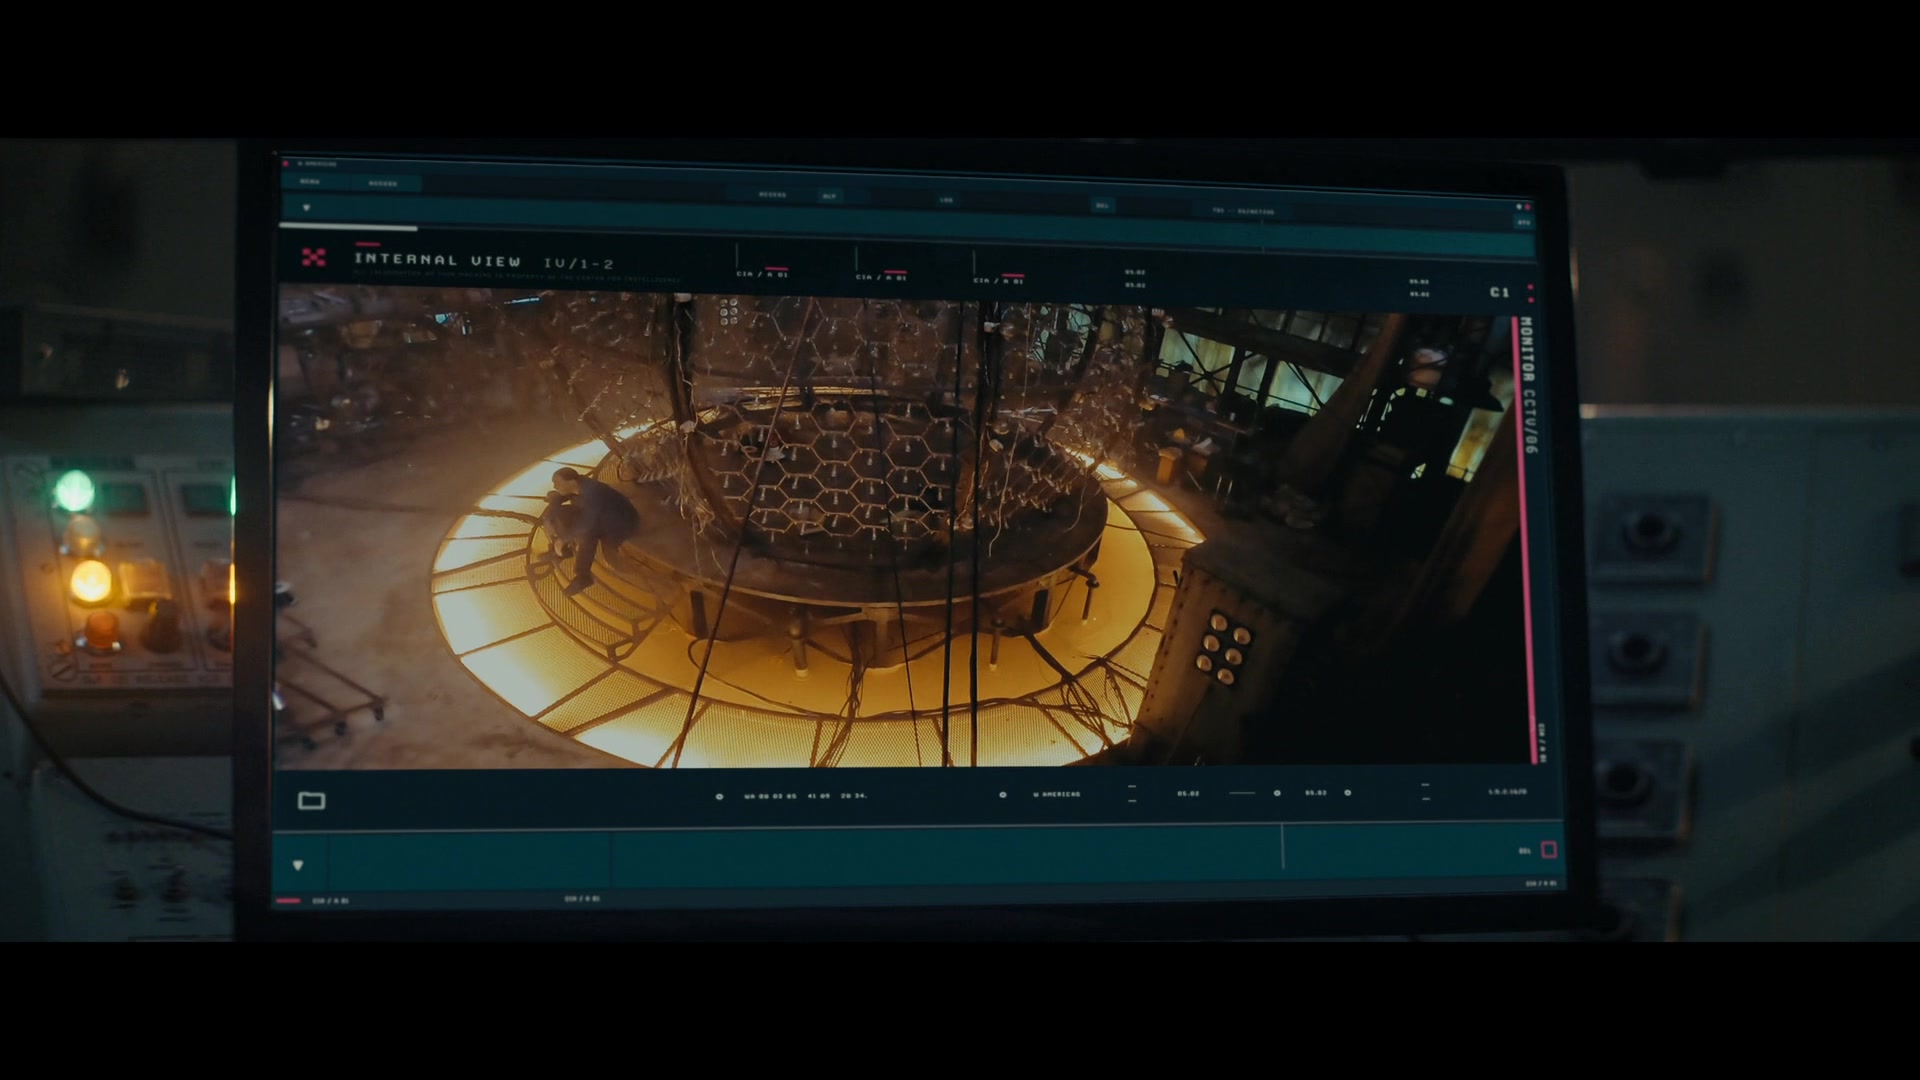1920x1080 pixels.
Task: Click the white progress bar under the top bar
Action: click(348, 227)
